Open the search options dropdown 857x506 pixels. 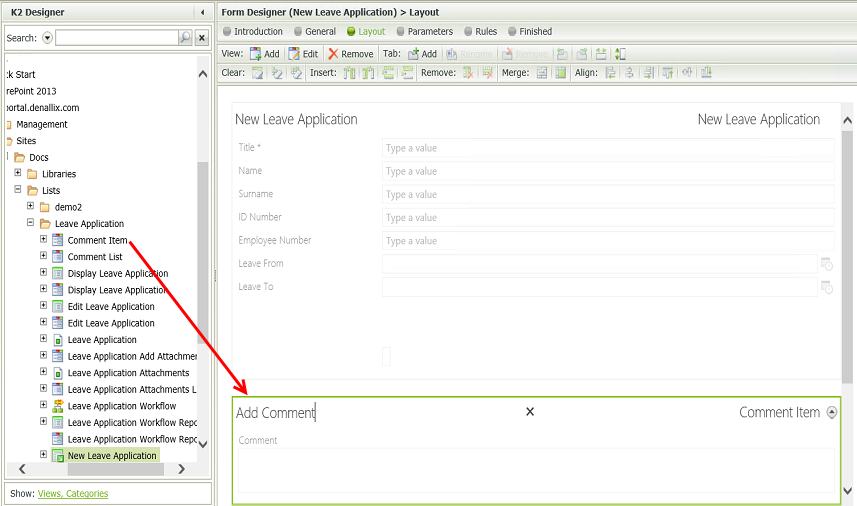[48, 38]
